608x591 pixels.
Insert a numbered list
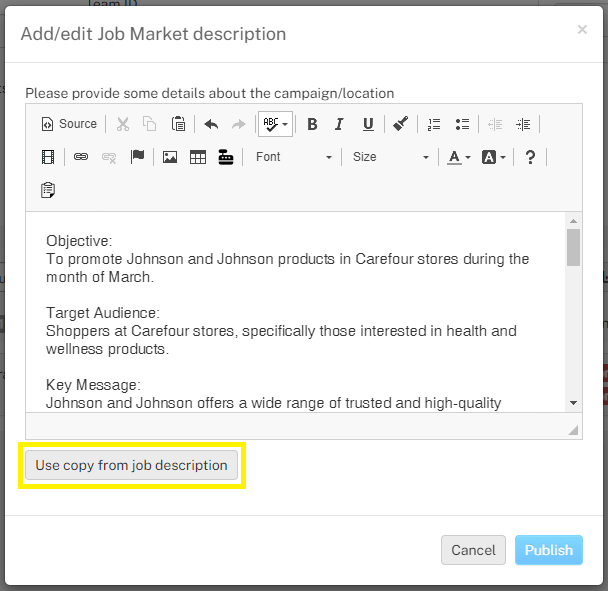point(434,124)
